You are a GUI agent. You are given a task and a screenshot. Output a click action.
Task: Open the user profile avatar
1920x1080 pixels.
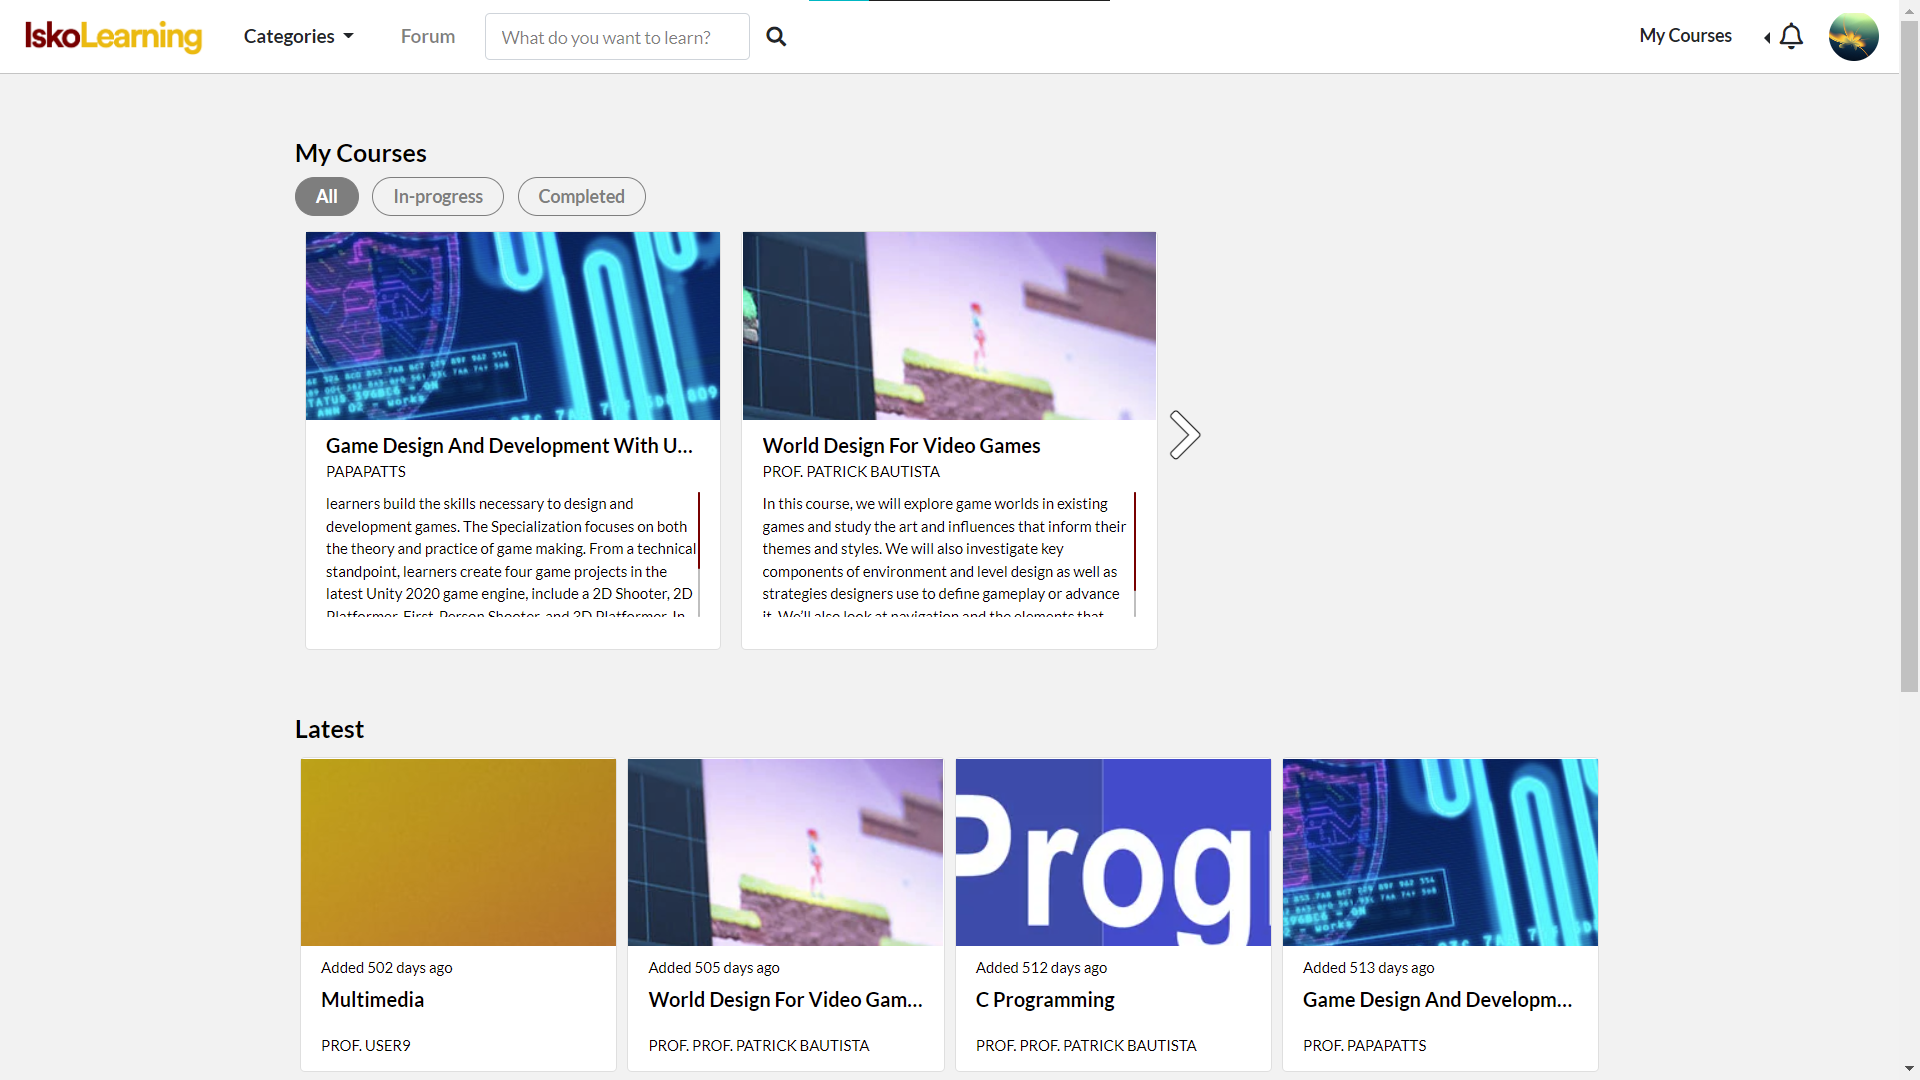click(1853, 37)
